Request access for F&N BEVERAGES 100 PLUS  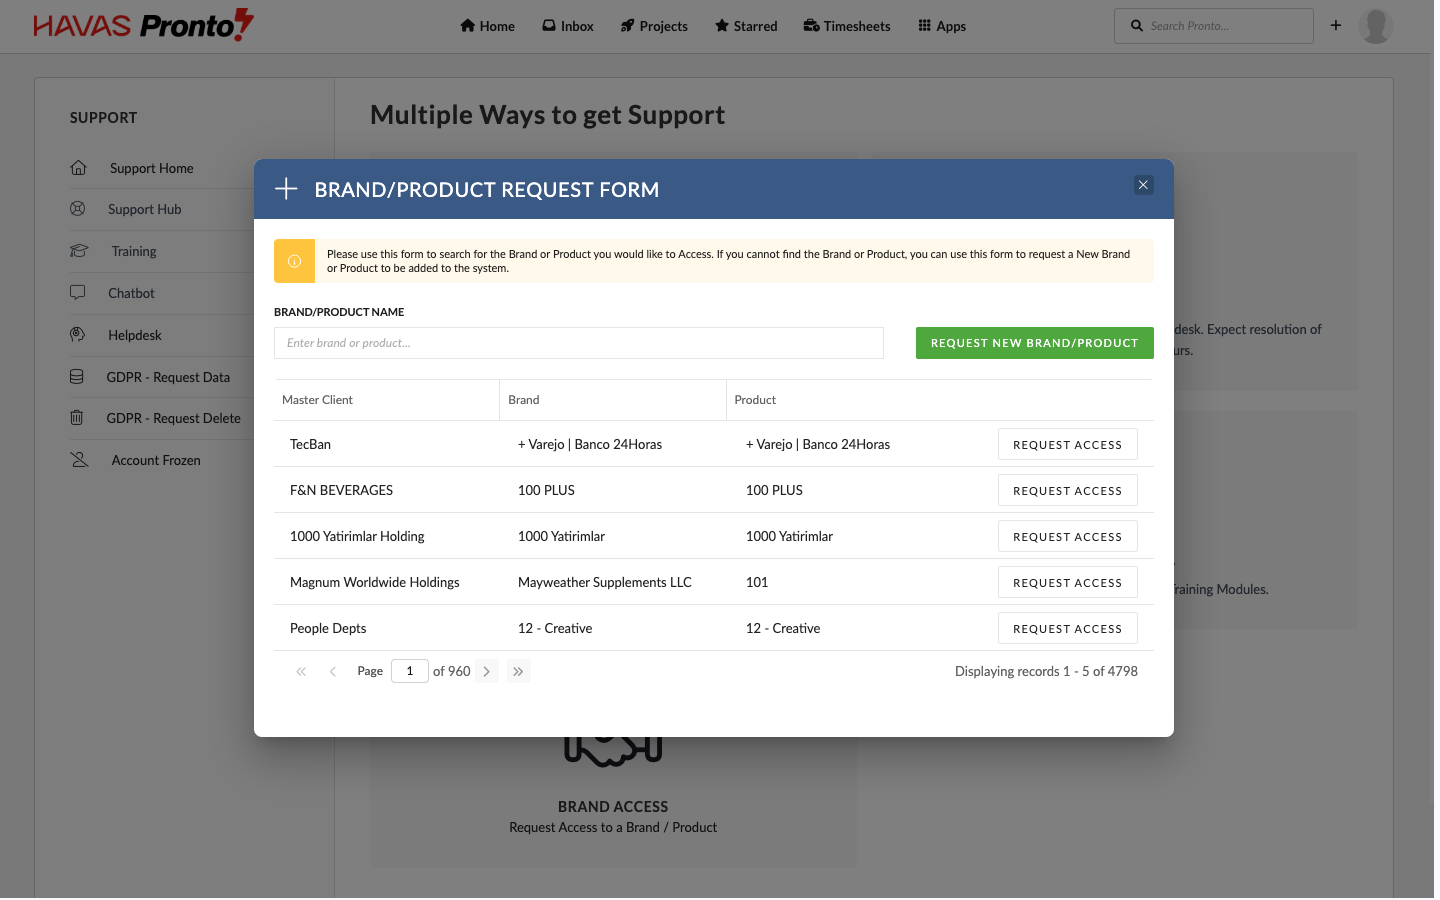(1067, 491)
